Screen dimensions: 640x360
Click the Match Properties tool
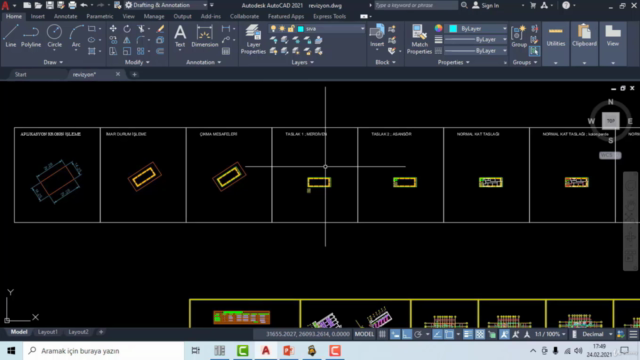pos(419,39)
